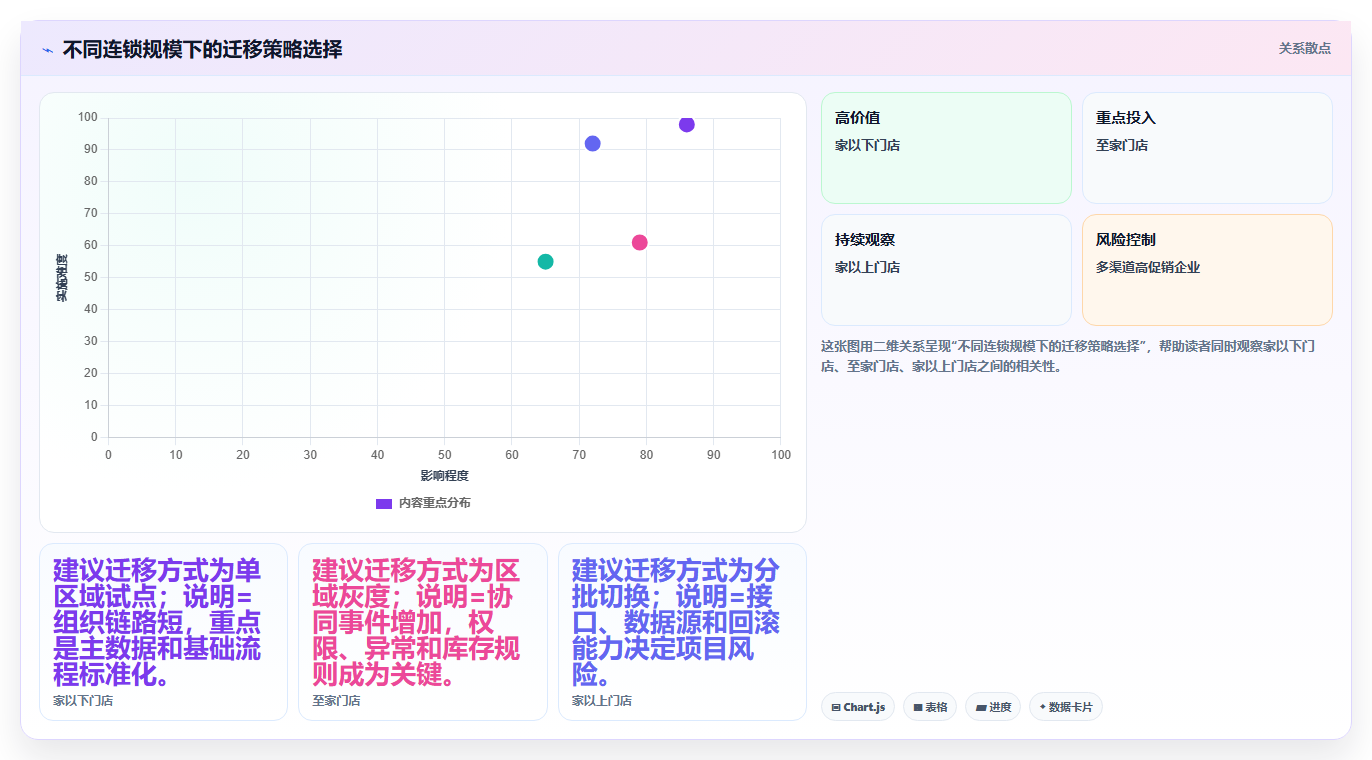Click the table icon in 表格 tag
Screen dimensions: 1372x760
(x=918, y=707)
